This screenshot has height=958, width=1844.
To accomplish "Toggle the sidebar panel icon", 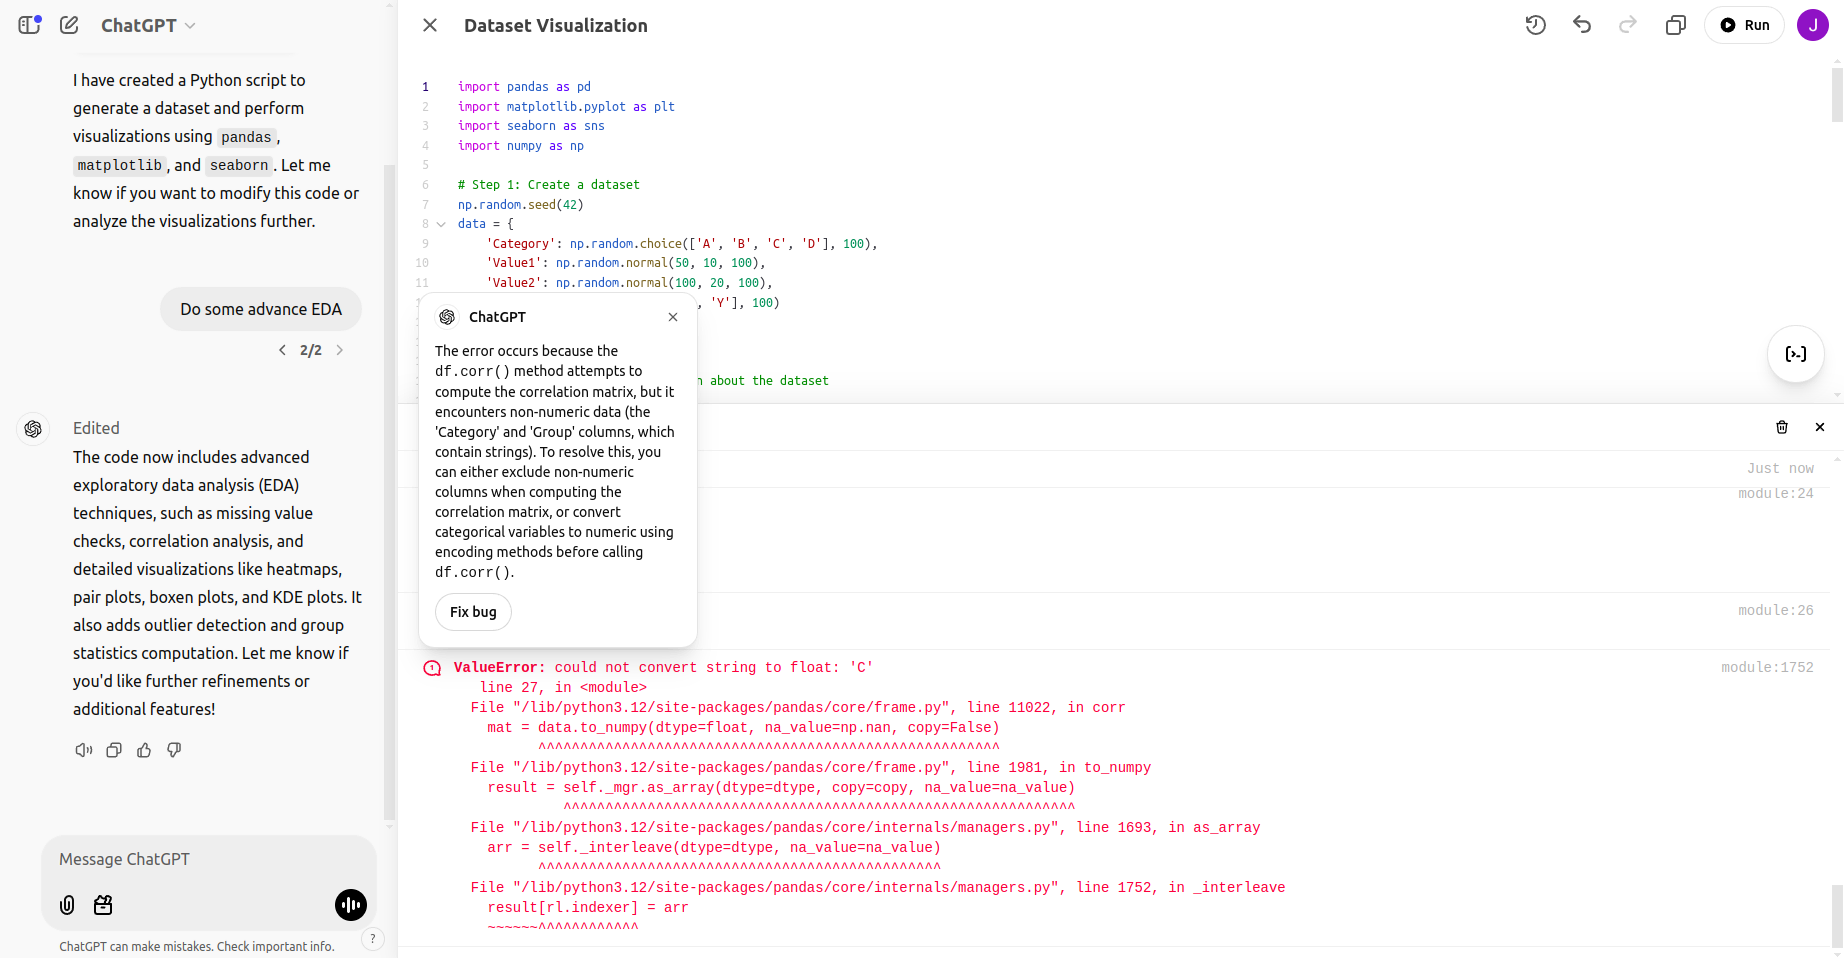I will (30, 25).
